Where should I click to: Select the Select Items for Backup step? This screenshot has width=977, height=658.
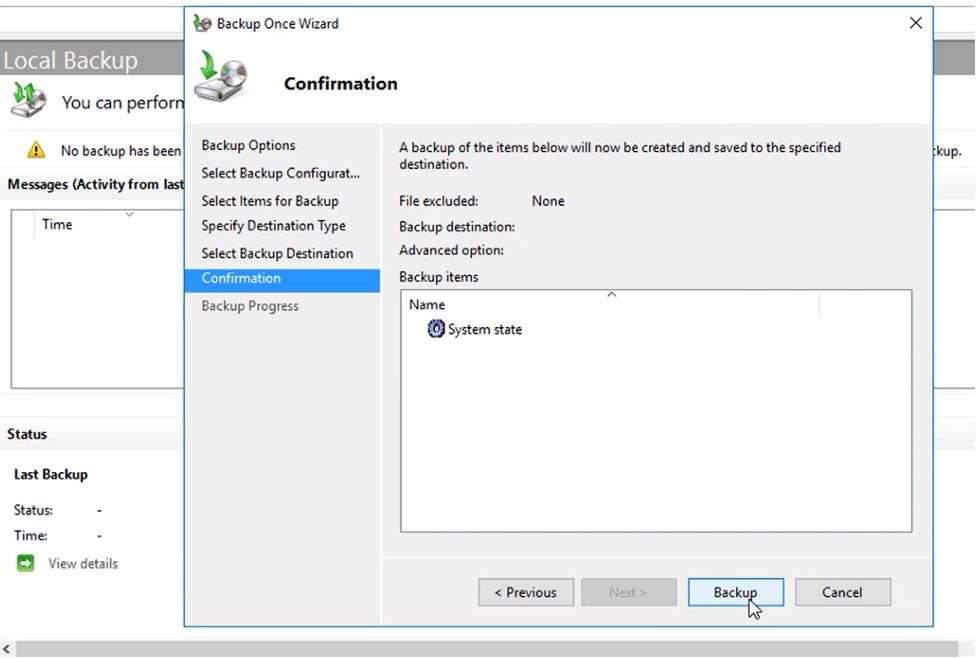click(x=270, y=200)
